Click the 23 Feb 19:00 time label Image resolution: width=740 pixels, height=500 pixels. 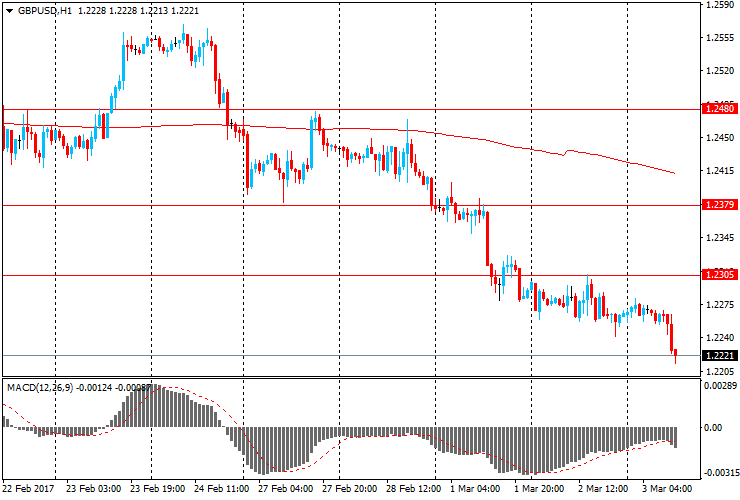click(x=158, y=488)
